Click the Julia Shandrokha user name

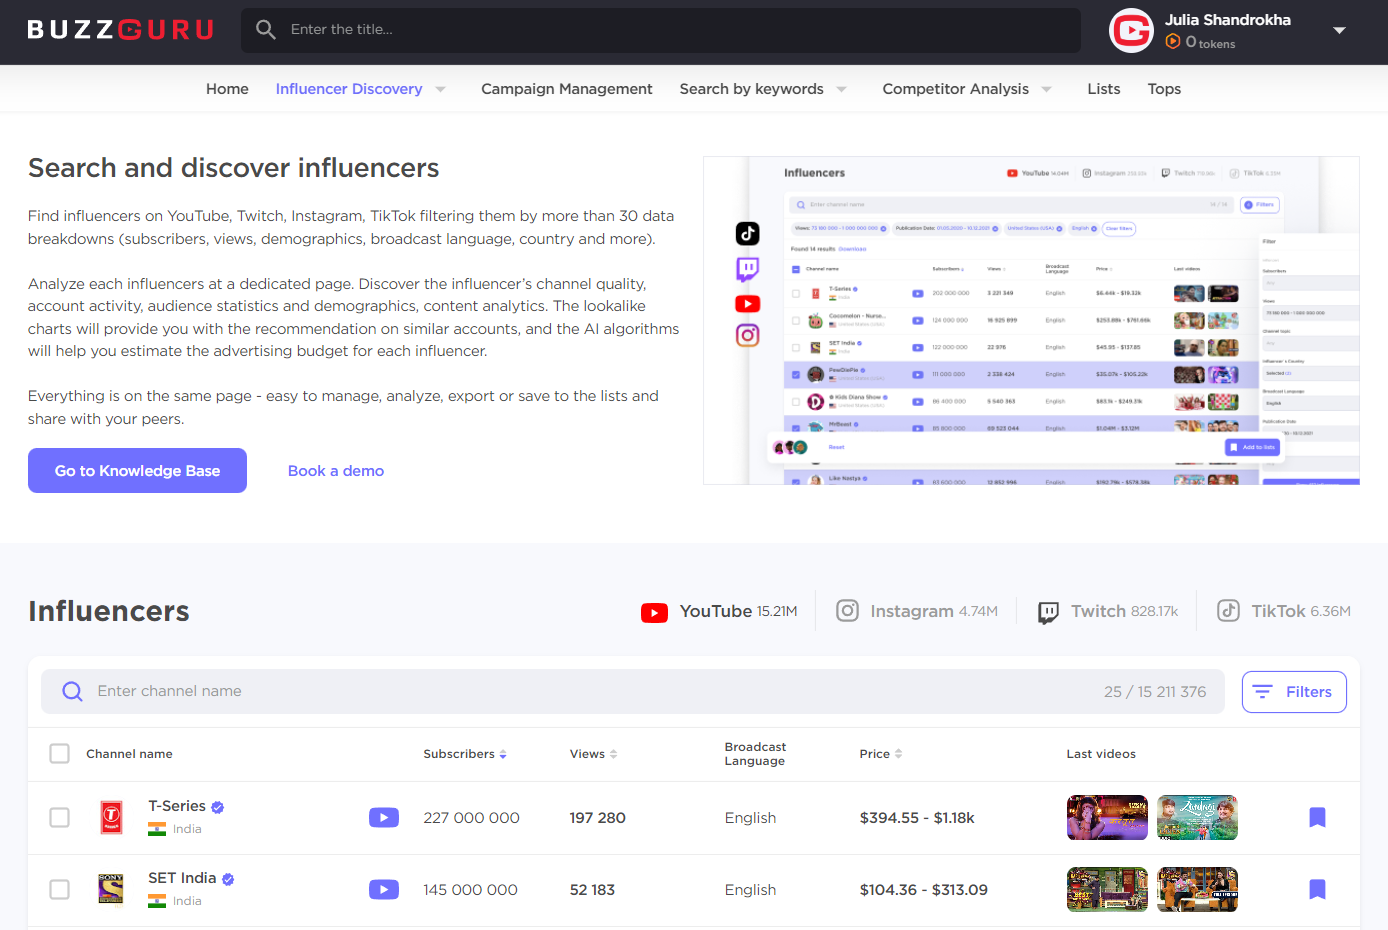click(x=1227, y=20)
